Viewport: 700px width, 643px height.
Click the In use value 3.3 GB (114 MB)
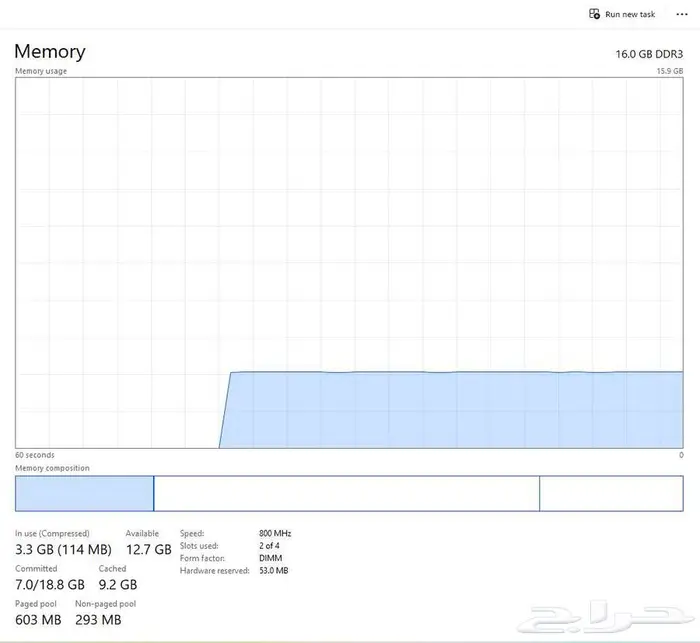tap(63, 549)
